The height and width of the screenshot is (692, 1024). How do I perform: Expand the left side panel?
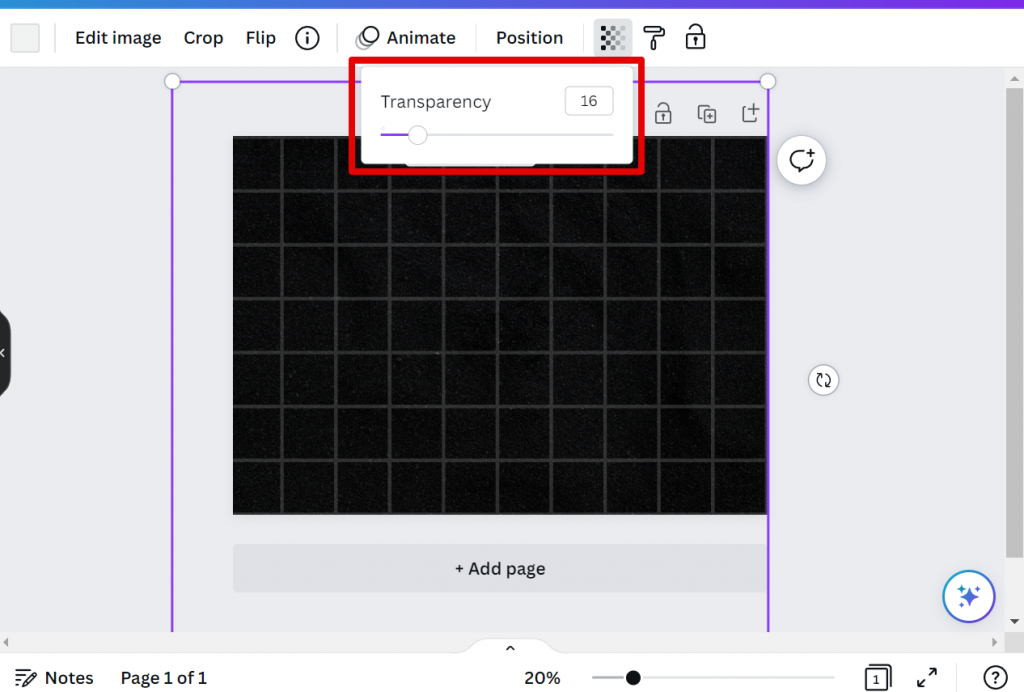(4, 352)
